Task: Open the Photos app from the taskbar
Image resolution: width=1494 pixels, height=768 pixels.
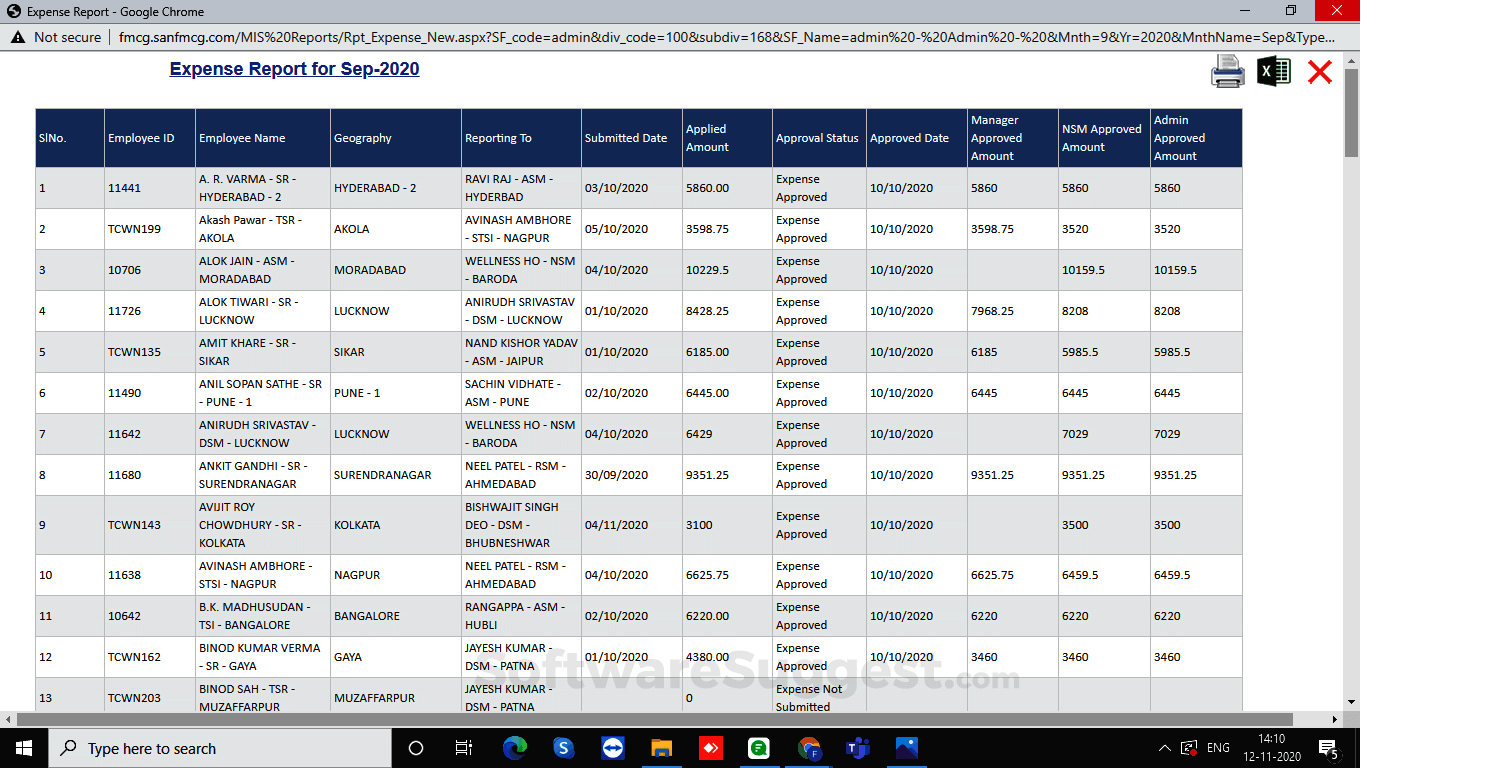Action: pyautogui.click(x=905, y=747)
